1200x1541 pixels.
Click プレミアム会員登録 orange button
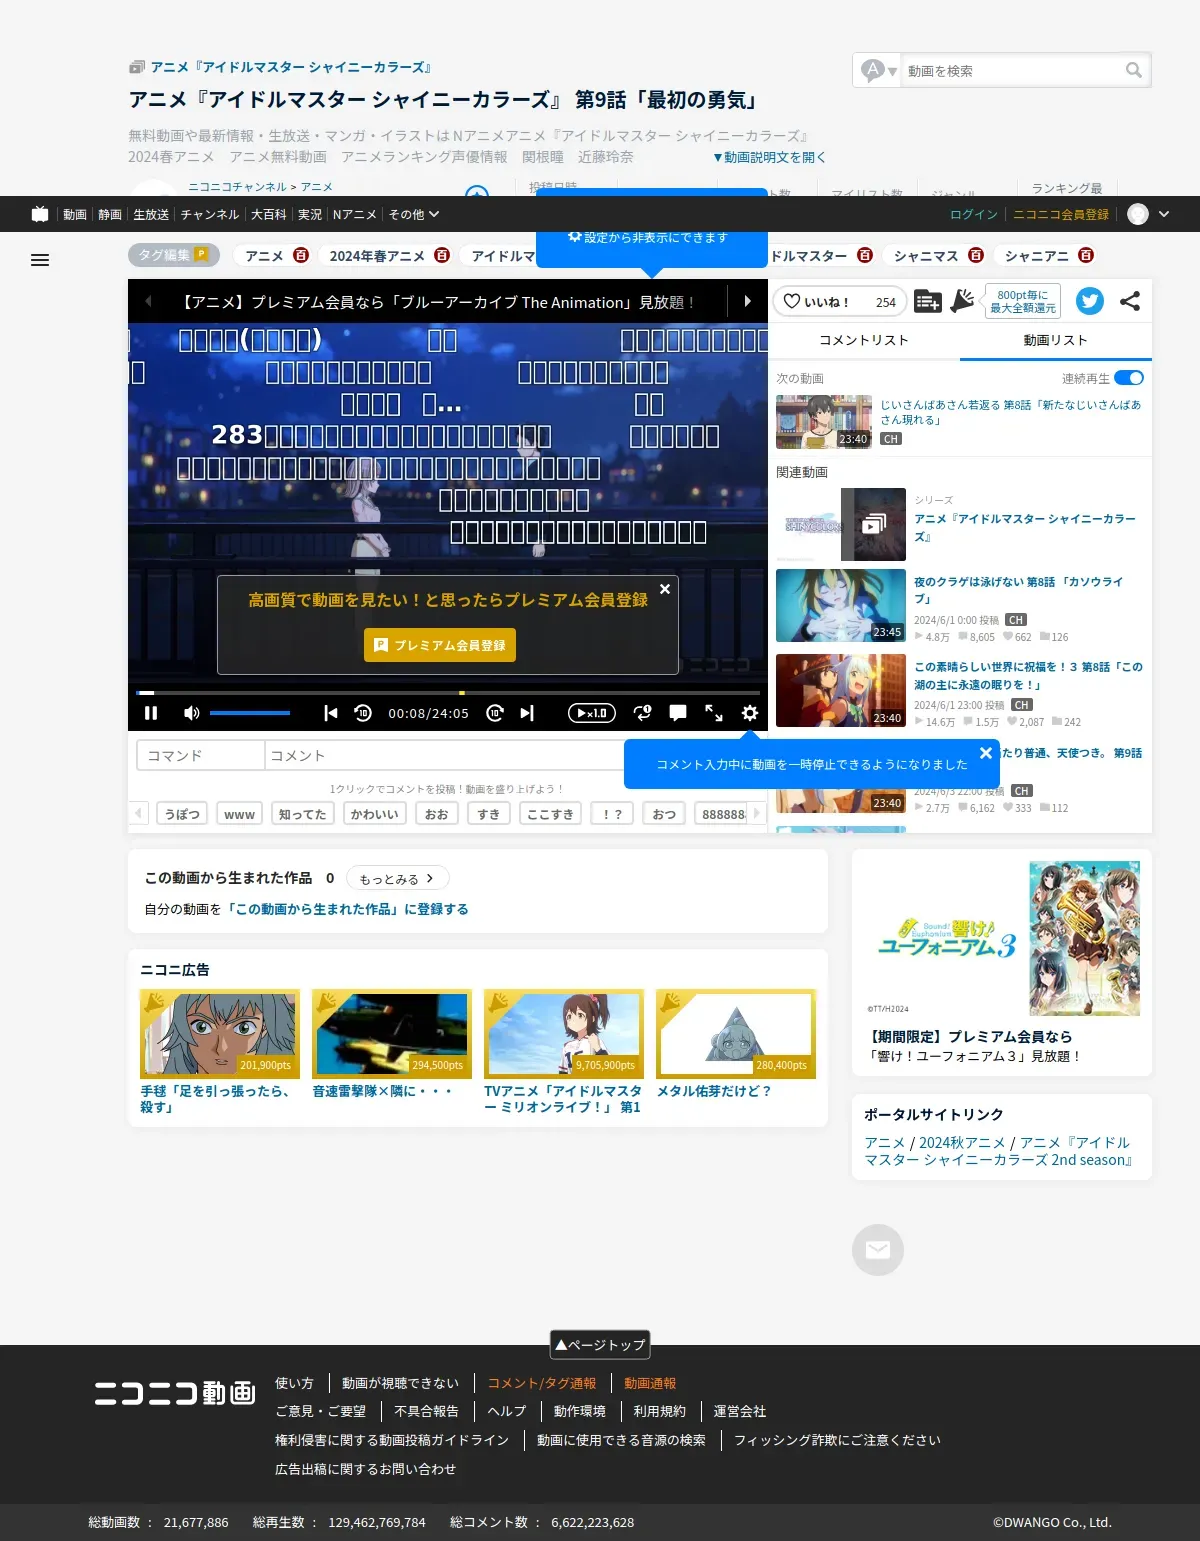coord(440,645)
